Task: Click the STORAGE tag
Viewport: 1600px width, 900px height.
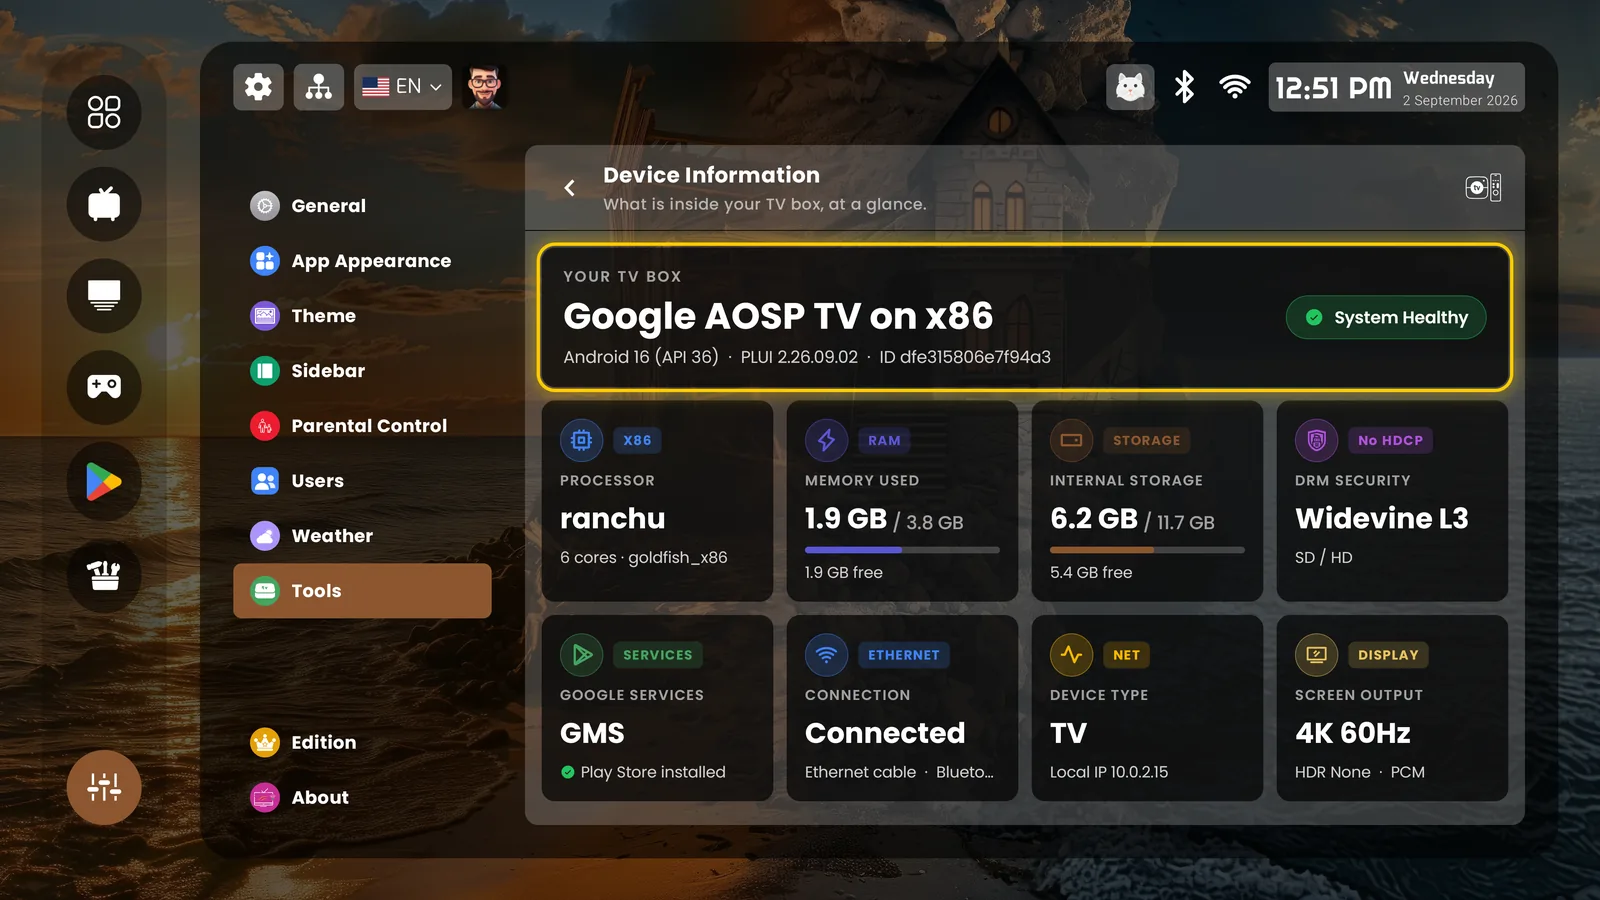Action: [1147, 441]
